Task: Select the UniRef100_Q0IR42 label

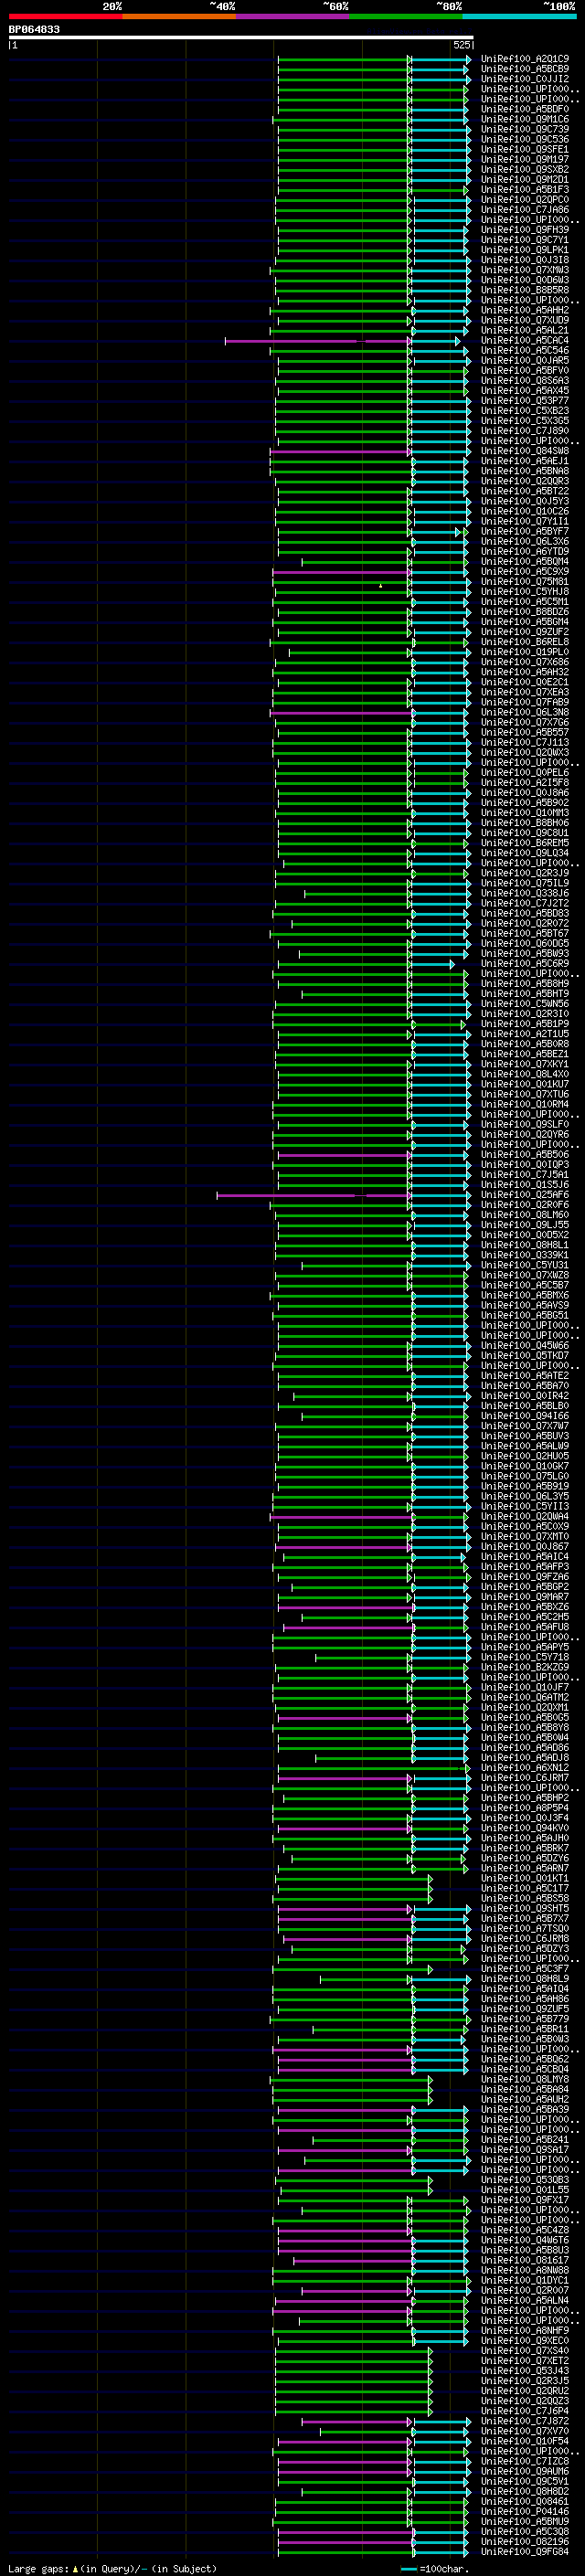Action: tap(525, 1395)
